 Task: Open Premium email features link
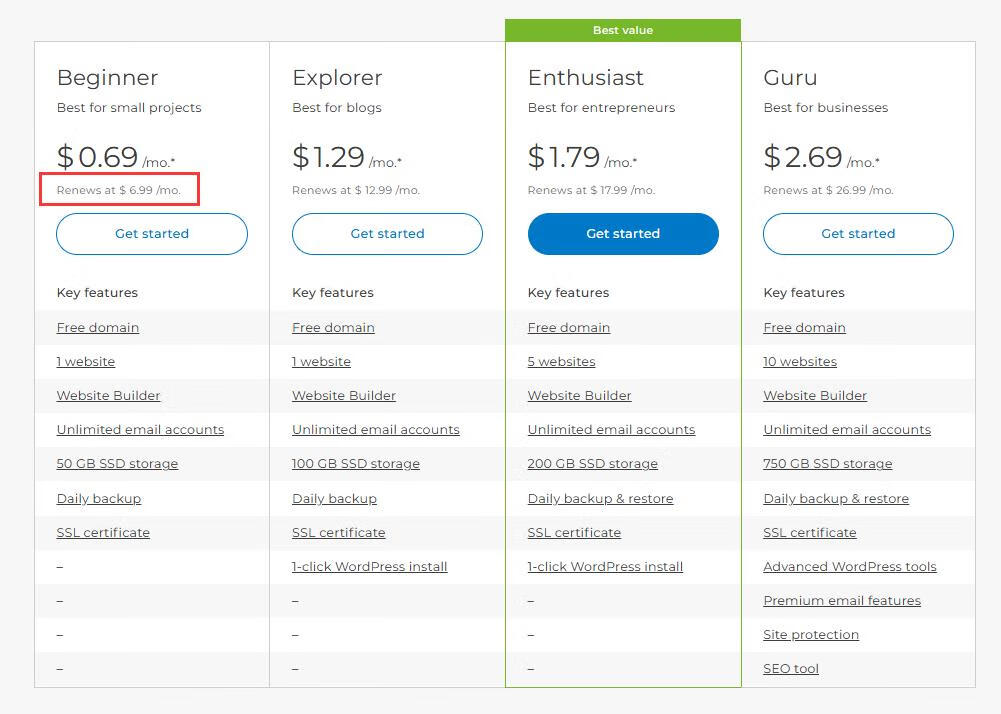(x=842, y=601)
